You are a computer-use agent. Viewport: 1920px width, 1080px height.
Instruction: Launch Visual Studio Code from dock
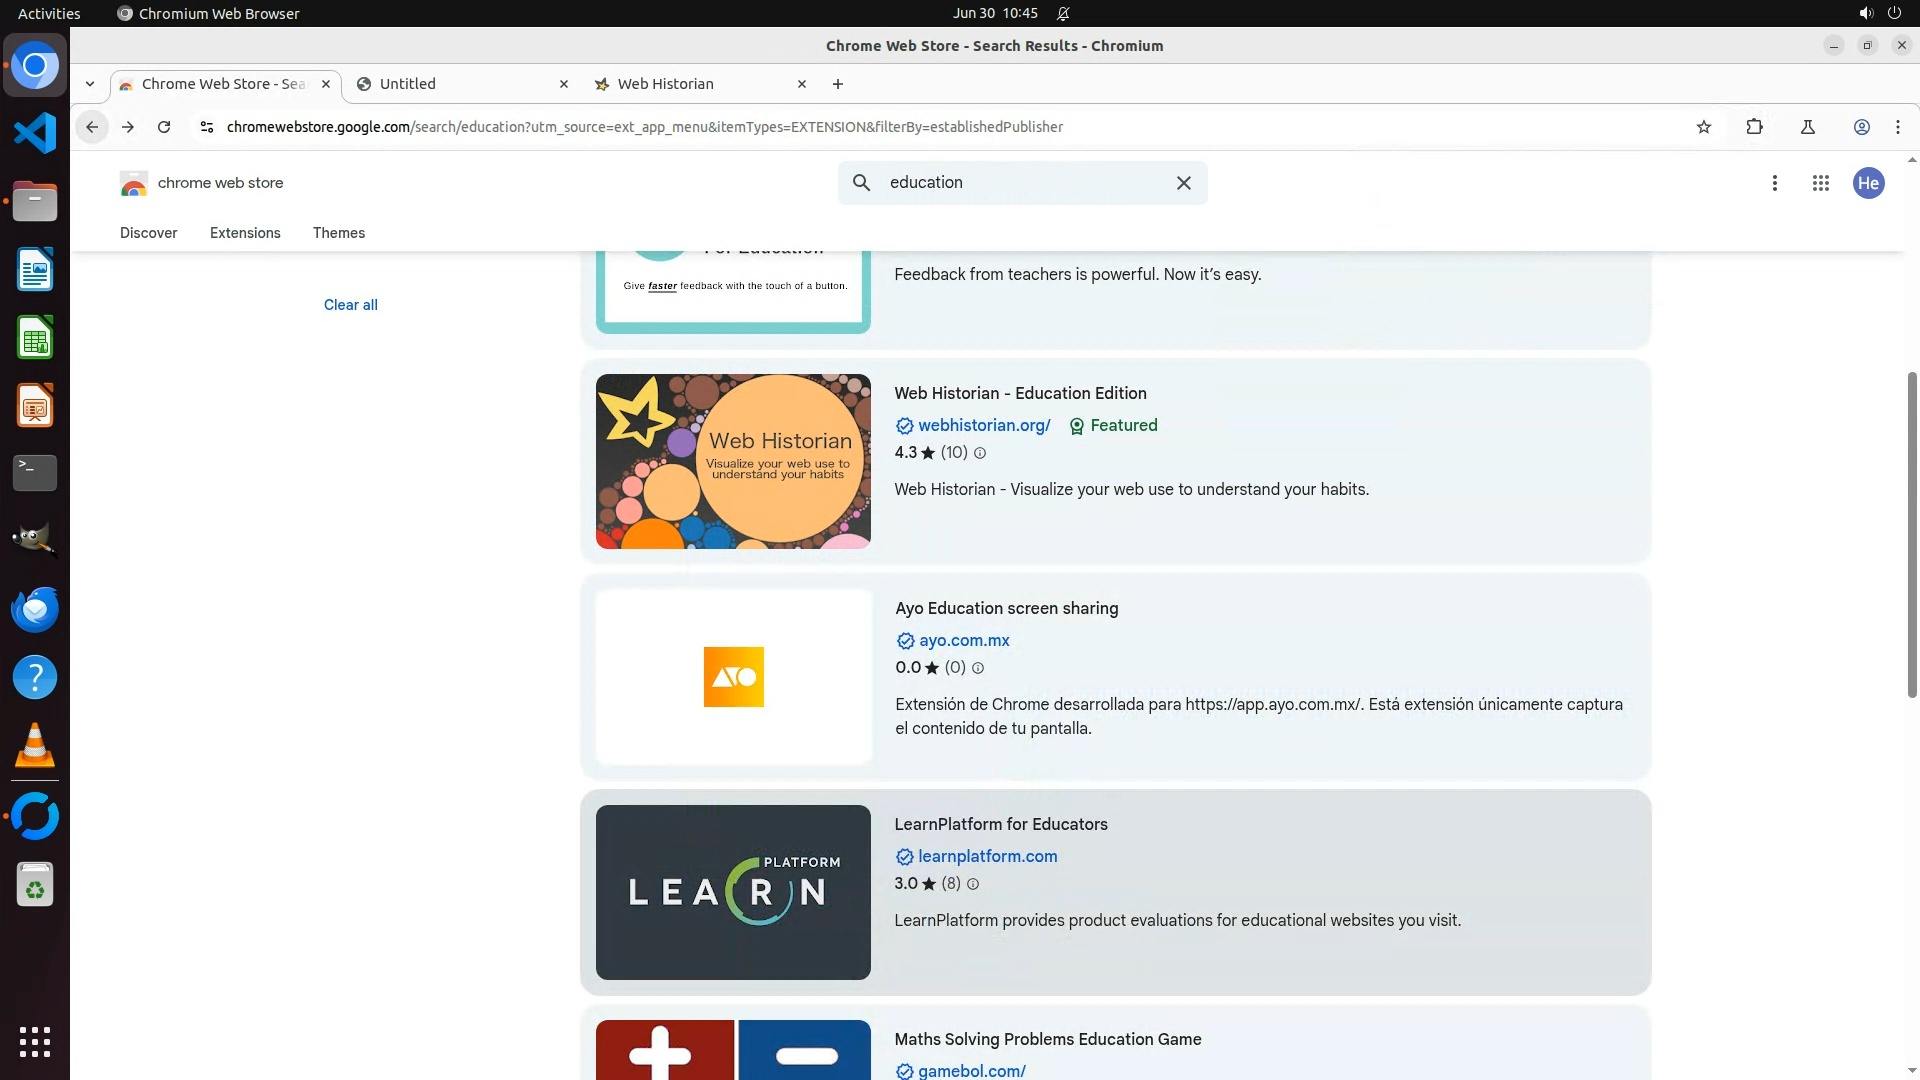point(35,133)
